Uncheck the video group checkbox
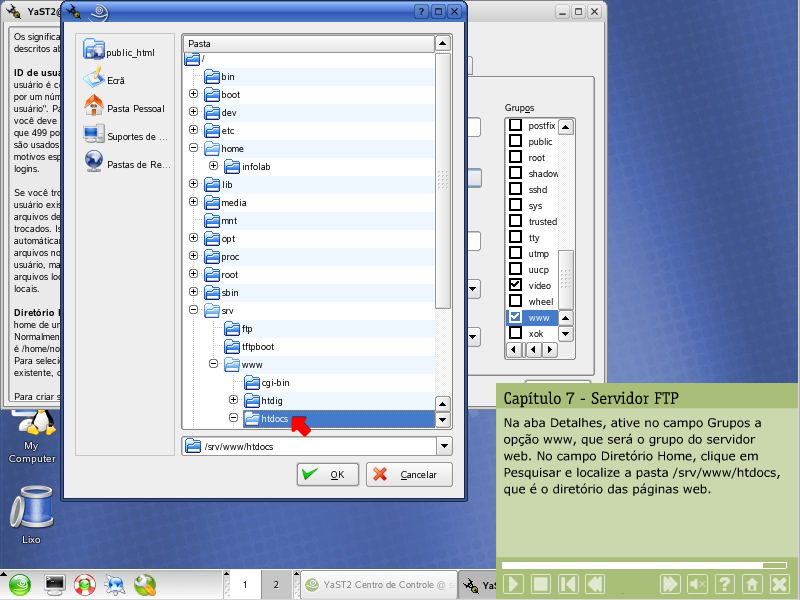The image size is (800, 600). (516, 286)
